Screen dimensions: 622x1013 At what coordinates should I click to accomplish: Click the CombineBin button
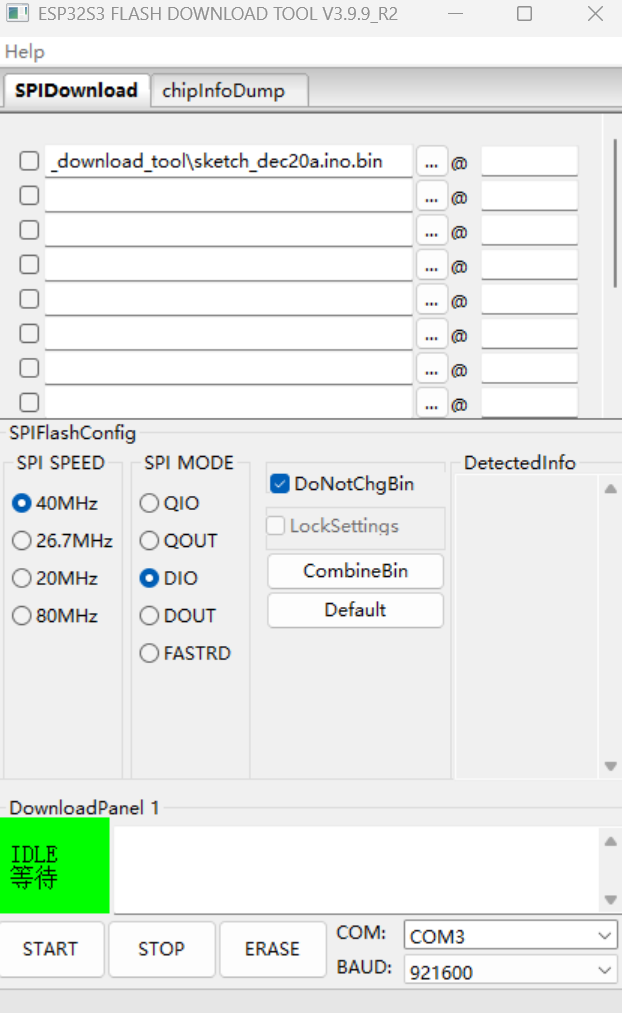pos(355,571)
